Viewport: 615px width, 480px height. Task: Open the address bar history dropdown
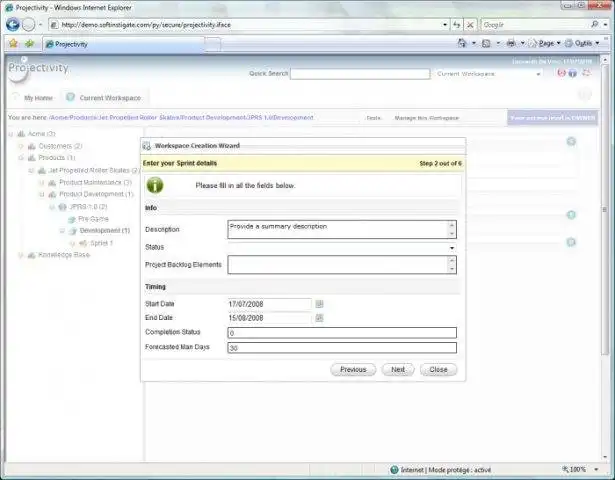[445, 25]
